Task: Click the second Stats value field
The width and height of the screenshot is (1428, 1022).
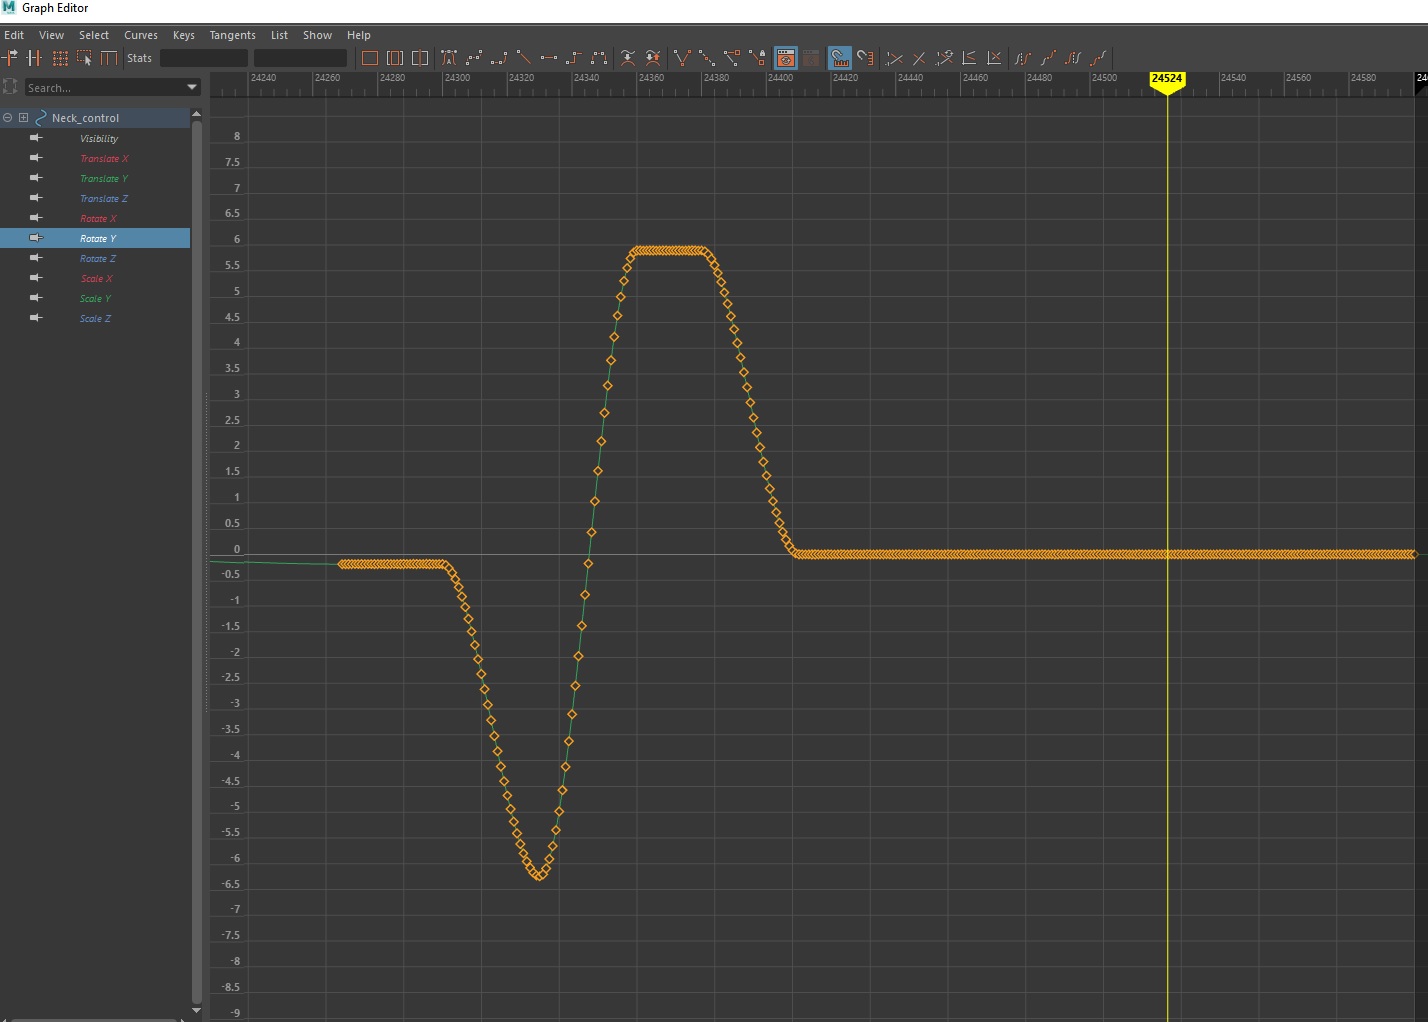Action: coord(300,58)
